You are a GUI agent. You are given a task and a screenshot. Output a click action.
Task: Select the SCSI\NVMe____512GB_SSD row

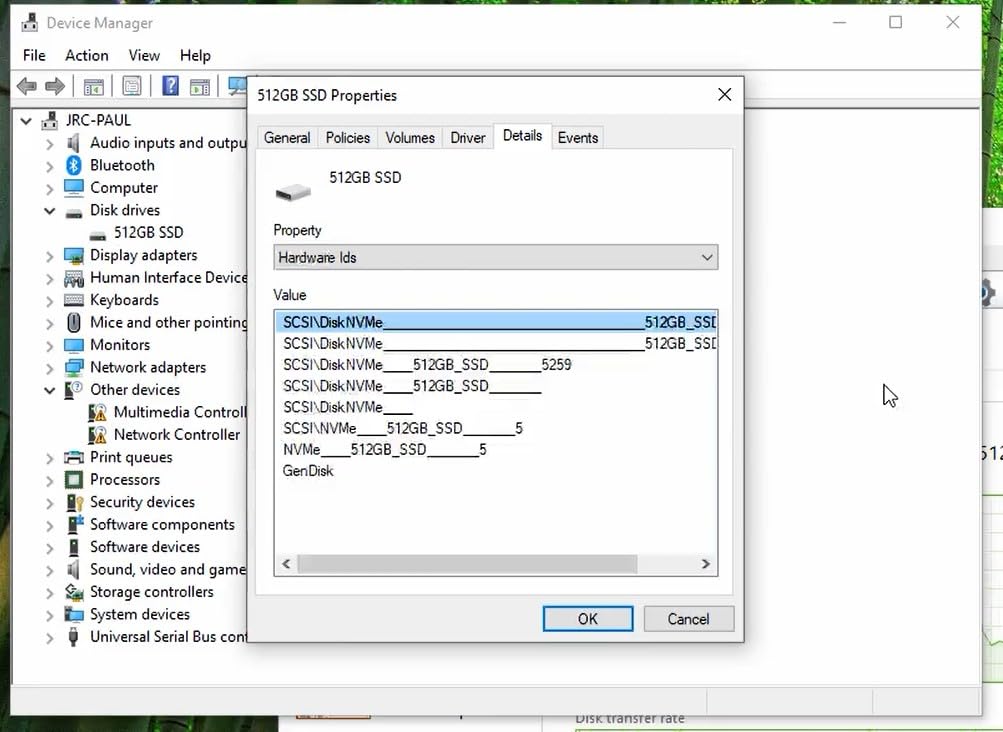point(403,428)
